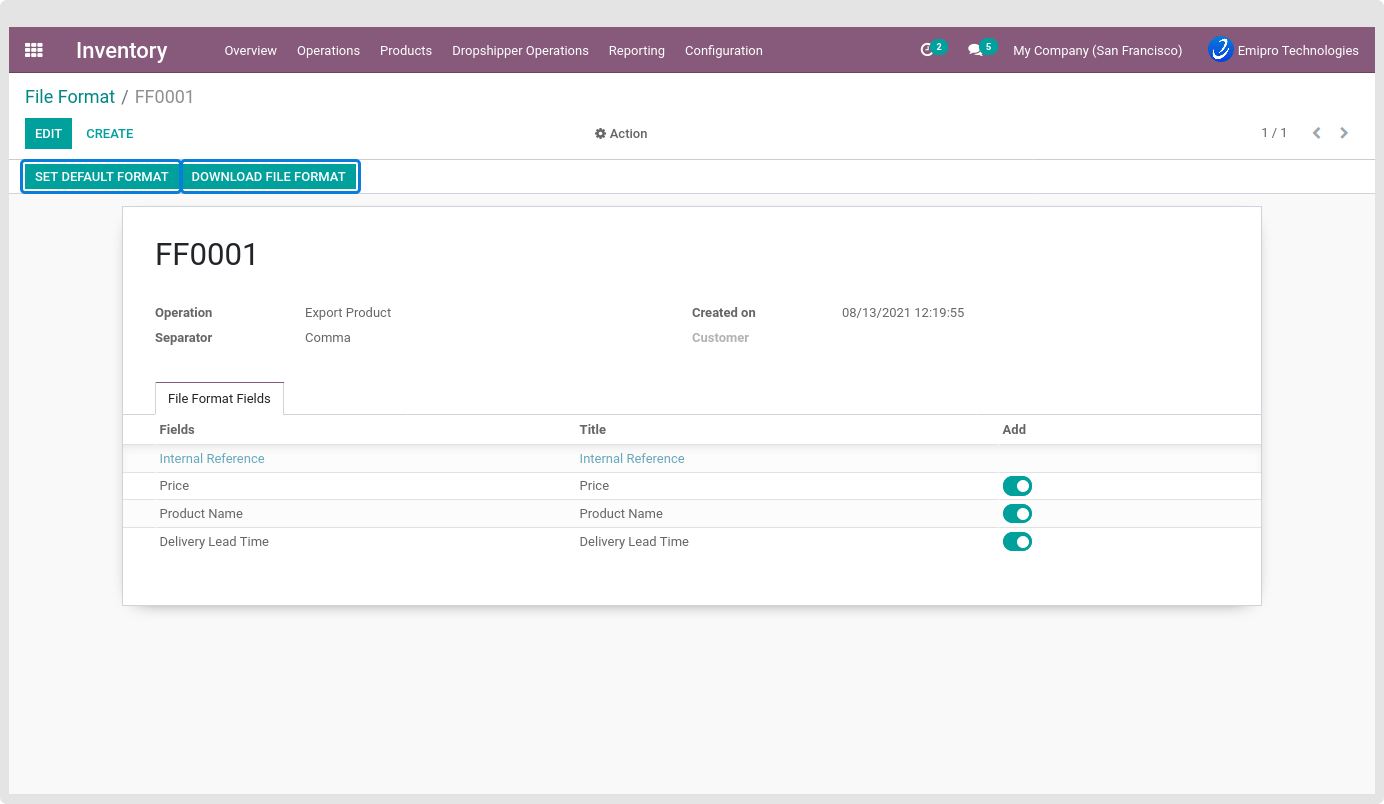Screen dimensions: 1384x804
Task: Open the Dropshipper Operations menu
Action: tap(520, 51)
